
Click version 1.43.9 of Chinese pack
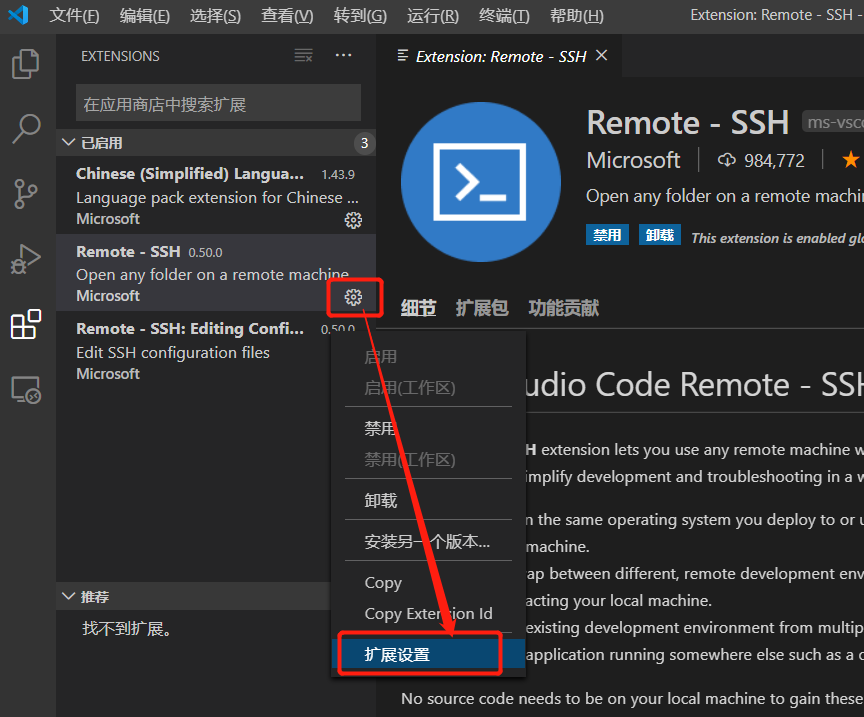click(x=338, y=175)
